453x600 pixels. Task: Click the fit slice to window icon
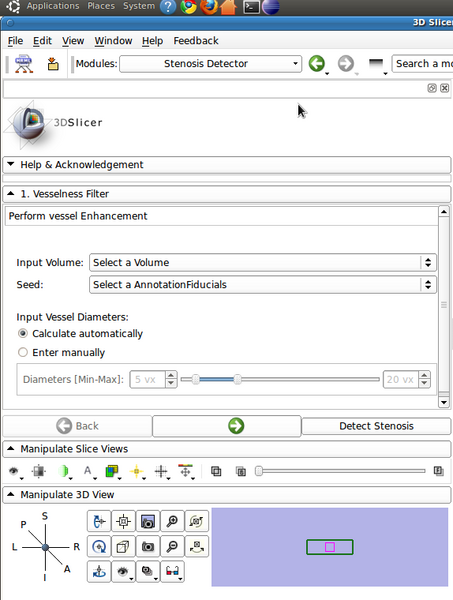(x=39, y=471)
